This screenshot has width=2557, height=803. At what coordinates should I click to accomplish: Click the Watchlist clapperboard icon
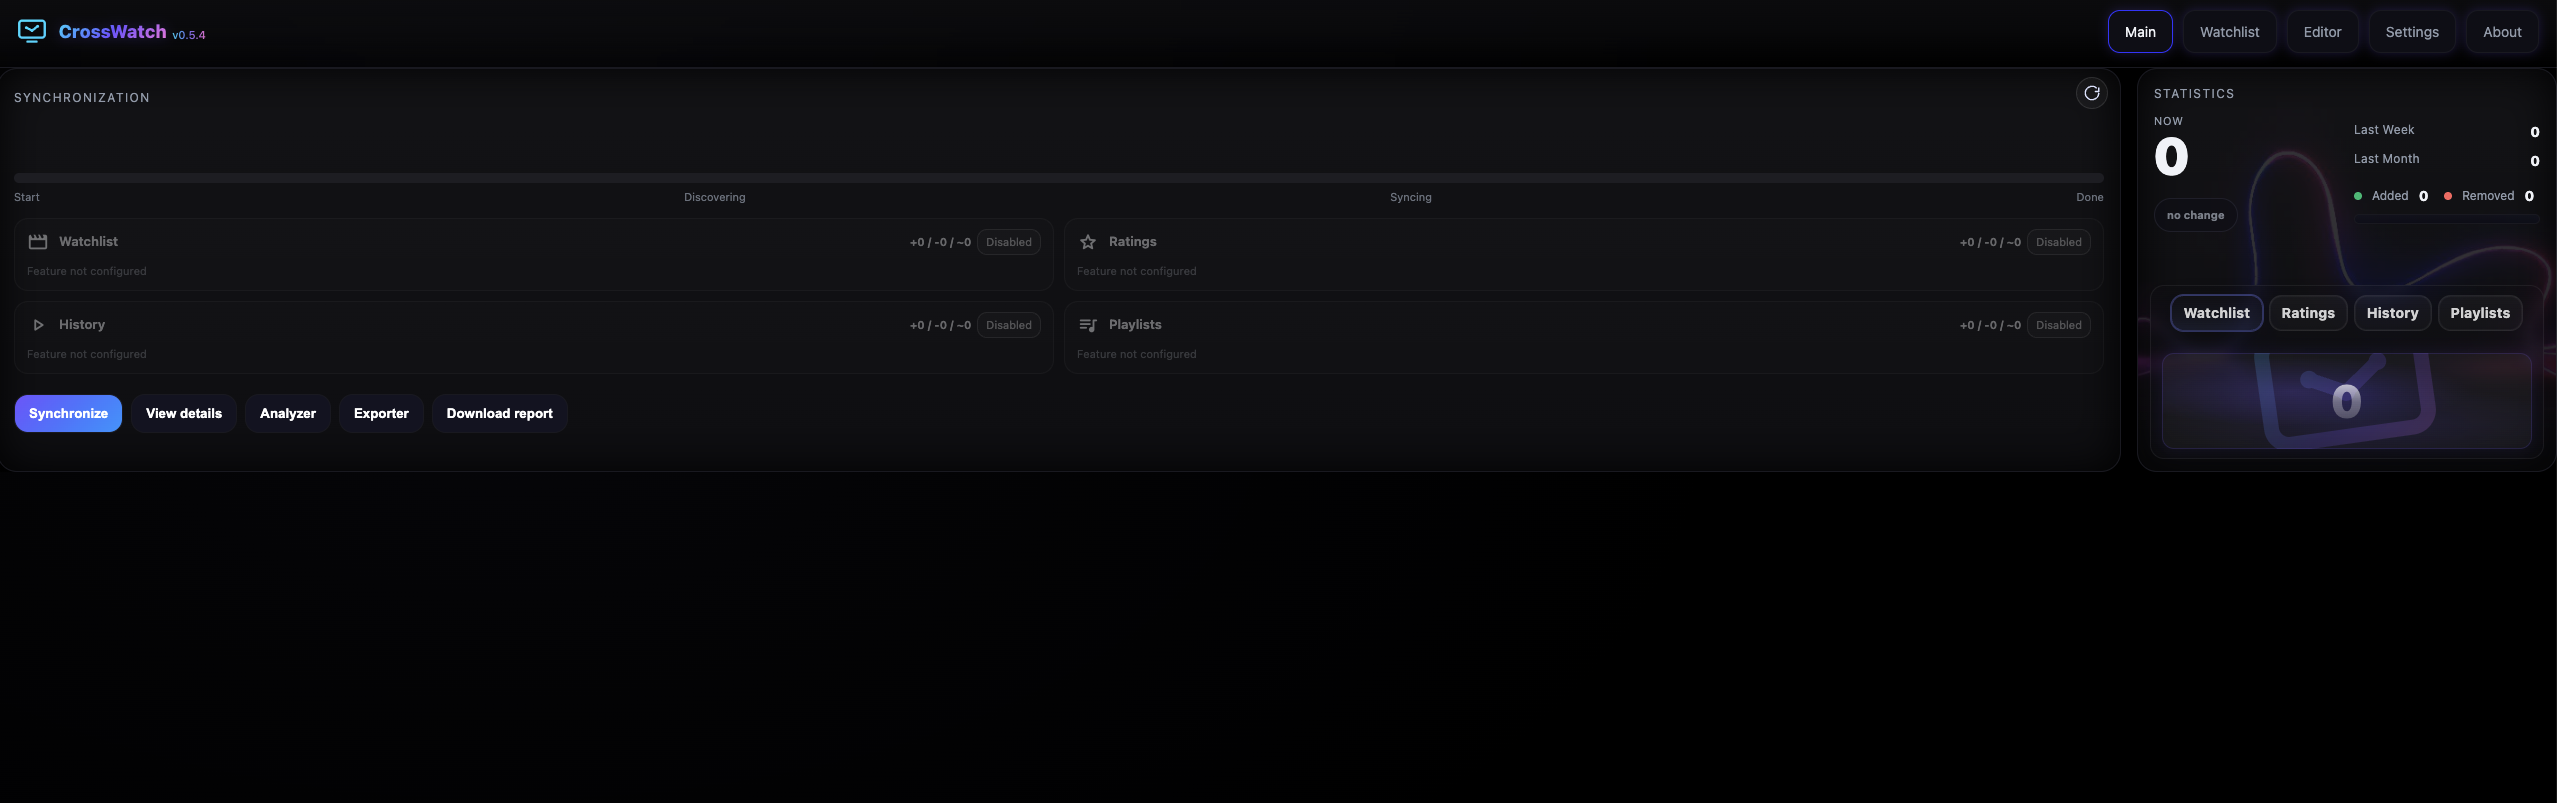point(38,242)
